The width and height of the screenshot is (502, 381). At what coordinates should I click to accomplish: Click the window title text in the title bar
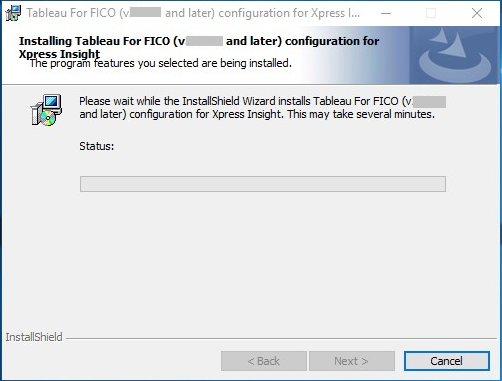[x=193, y=13]
